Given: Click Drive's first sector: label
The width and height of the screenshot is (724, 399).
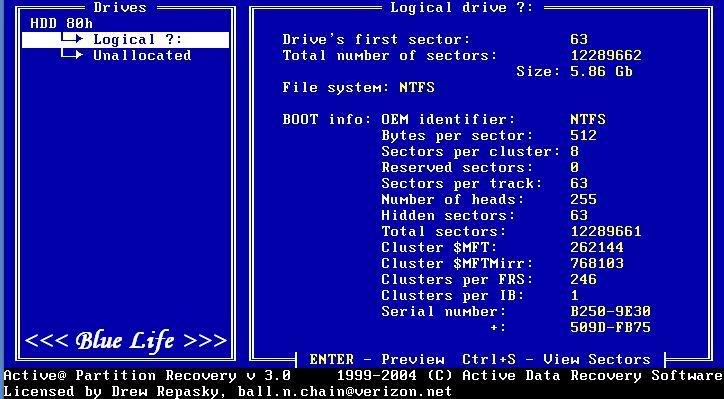Looking at the screenshot, I should coord(376,40).
